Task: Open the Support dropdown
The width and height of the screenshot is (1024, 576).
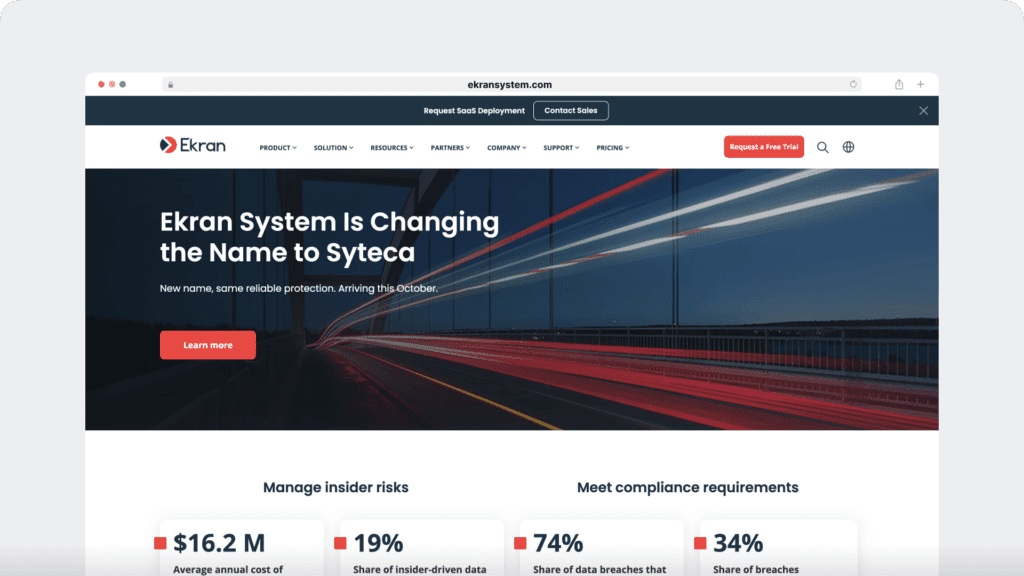Action: [560, 147]
